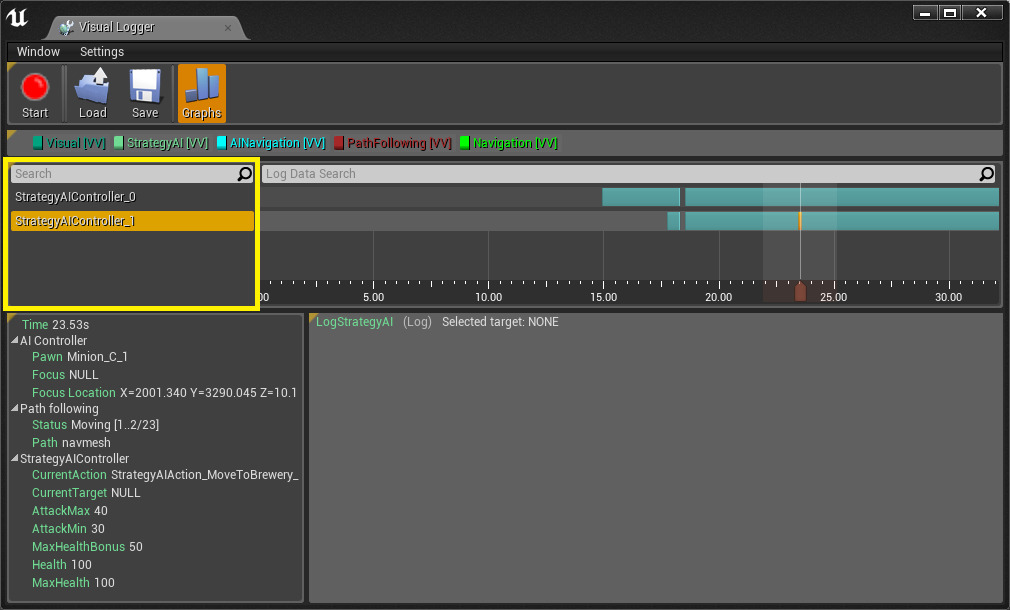Toggle the Graphs view button
Image resolution: width=1010 pixels, height=610 pixels.
click(202, 94)
